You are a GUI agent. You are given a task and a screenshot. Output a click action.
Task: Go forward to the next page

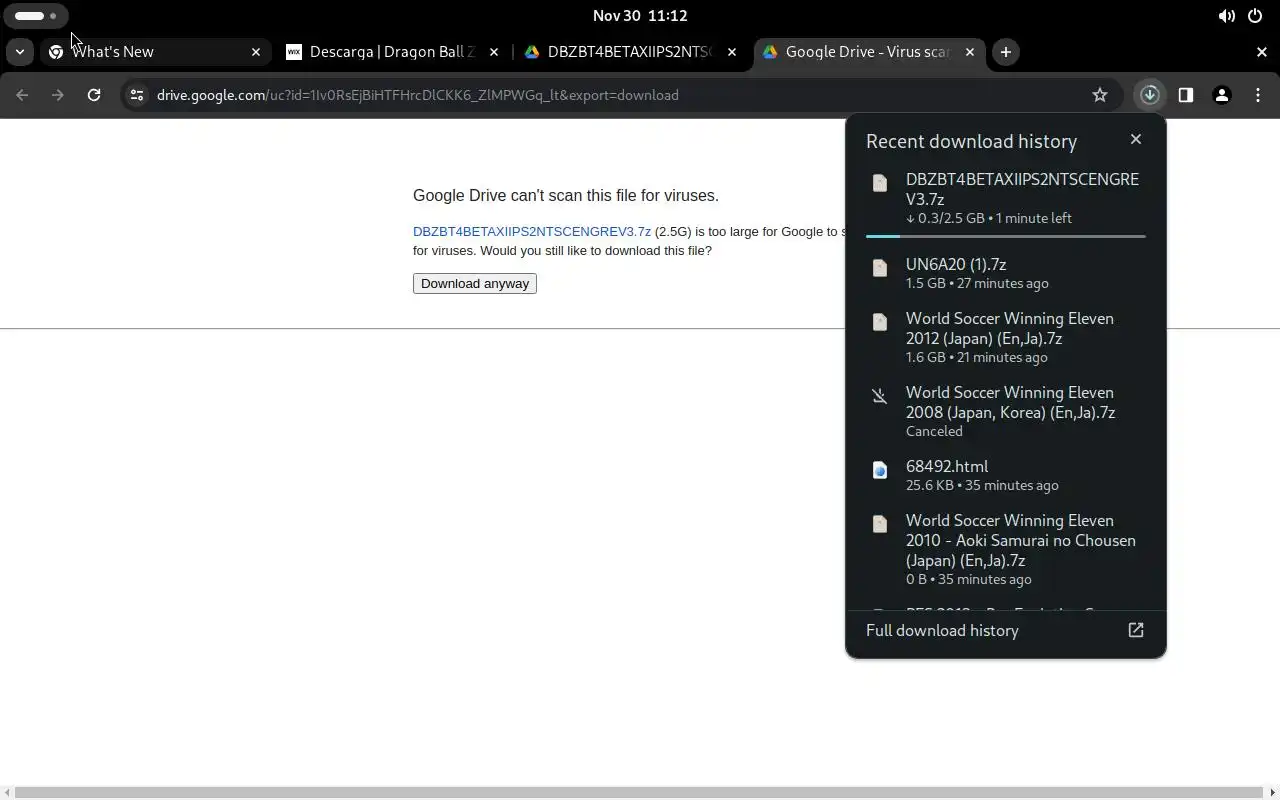point(58,95)
